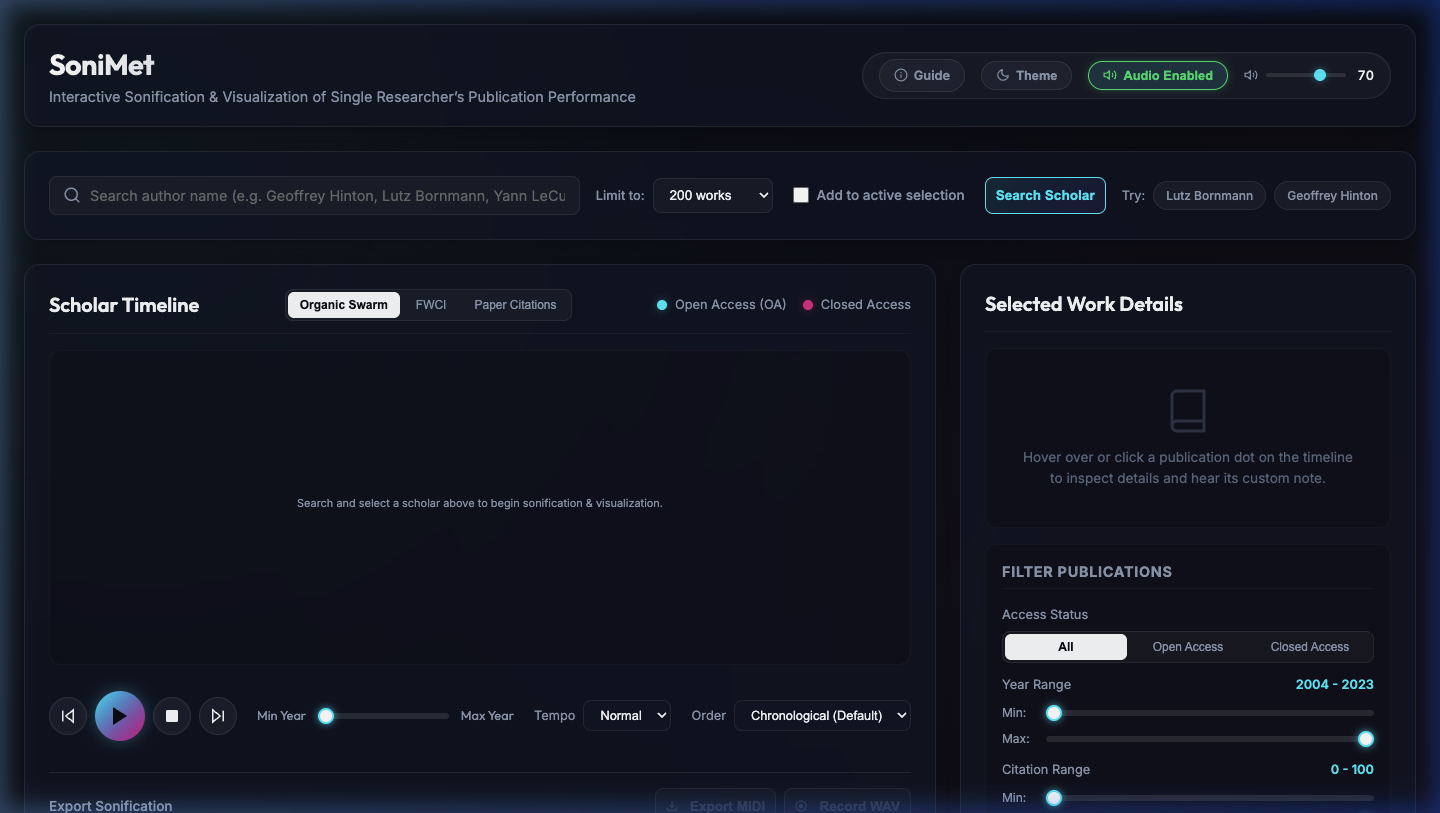
Task: Start playback with the play button
Action: (120, 716)
